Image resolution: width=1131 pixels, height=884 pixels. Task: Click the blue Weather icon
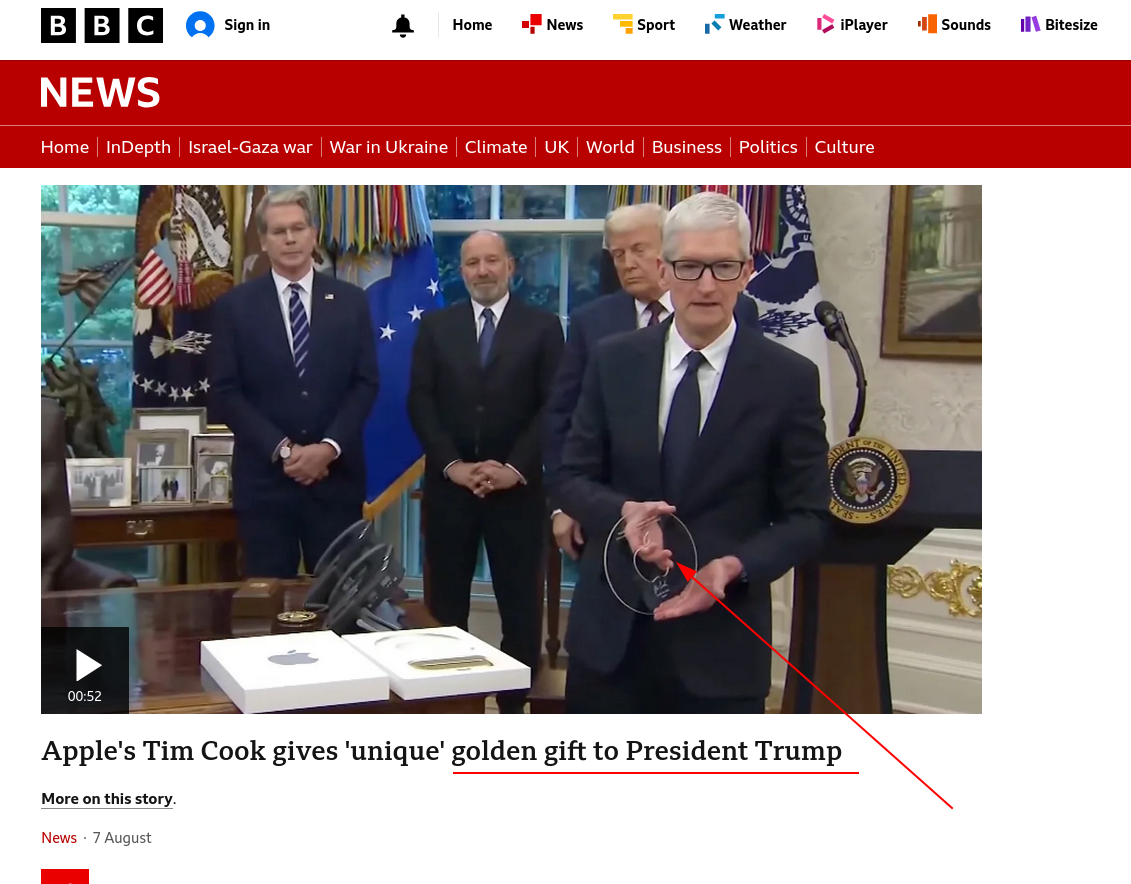coord(714,25)
